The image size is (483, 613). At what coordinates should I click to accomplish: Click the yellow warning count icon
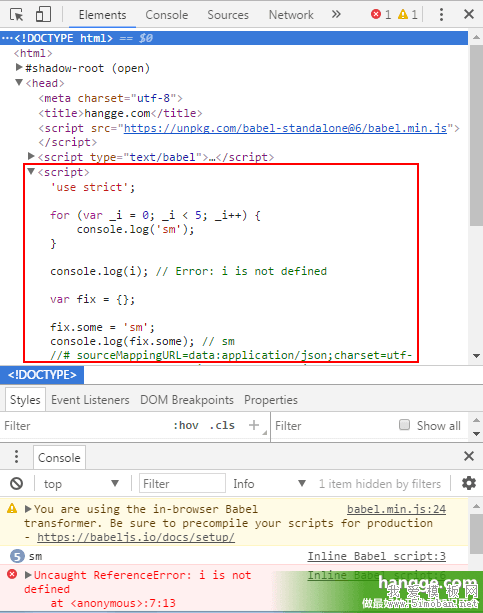point(403,14)
